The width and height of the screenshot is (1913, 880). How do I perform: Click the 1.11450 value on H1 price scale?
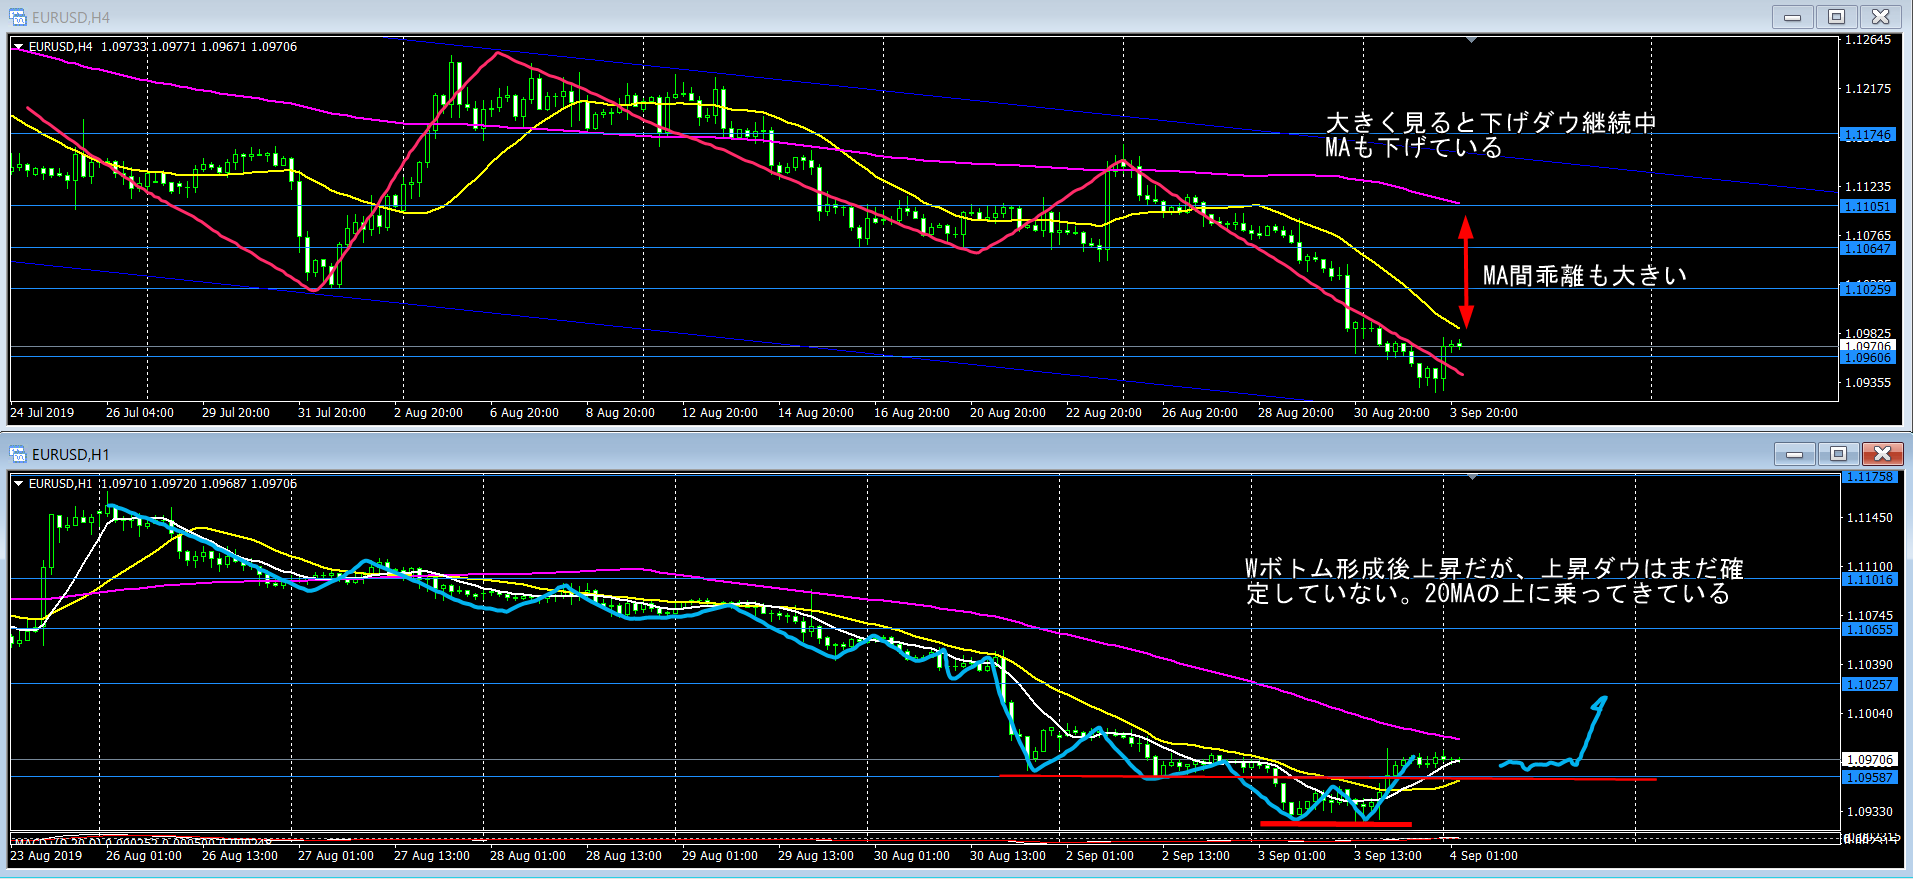click(1869, 517)
